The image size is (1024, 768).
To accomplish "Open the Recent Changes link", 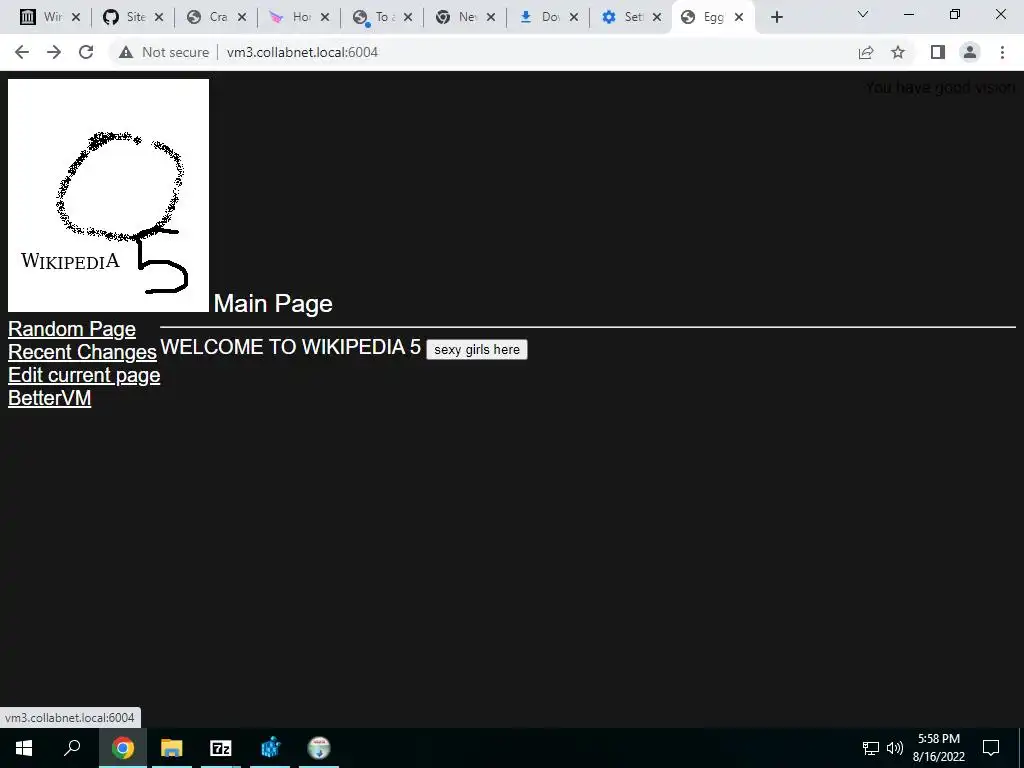I will pos(82,352).
